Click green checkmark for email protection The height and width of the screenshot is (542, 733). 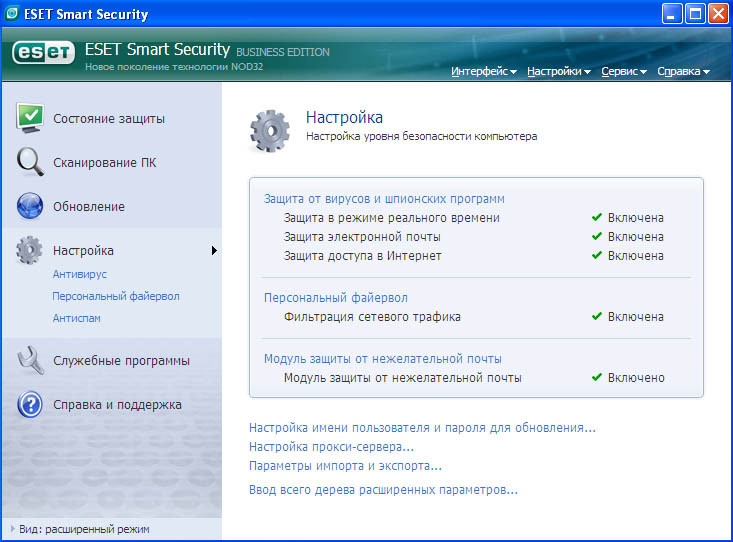click(x=596, y=237)
